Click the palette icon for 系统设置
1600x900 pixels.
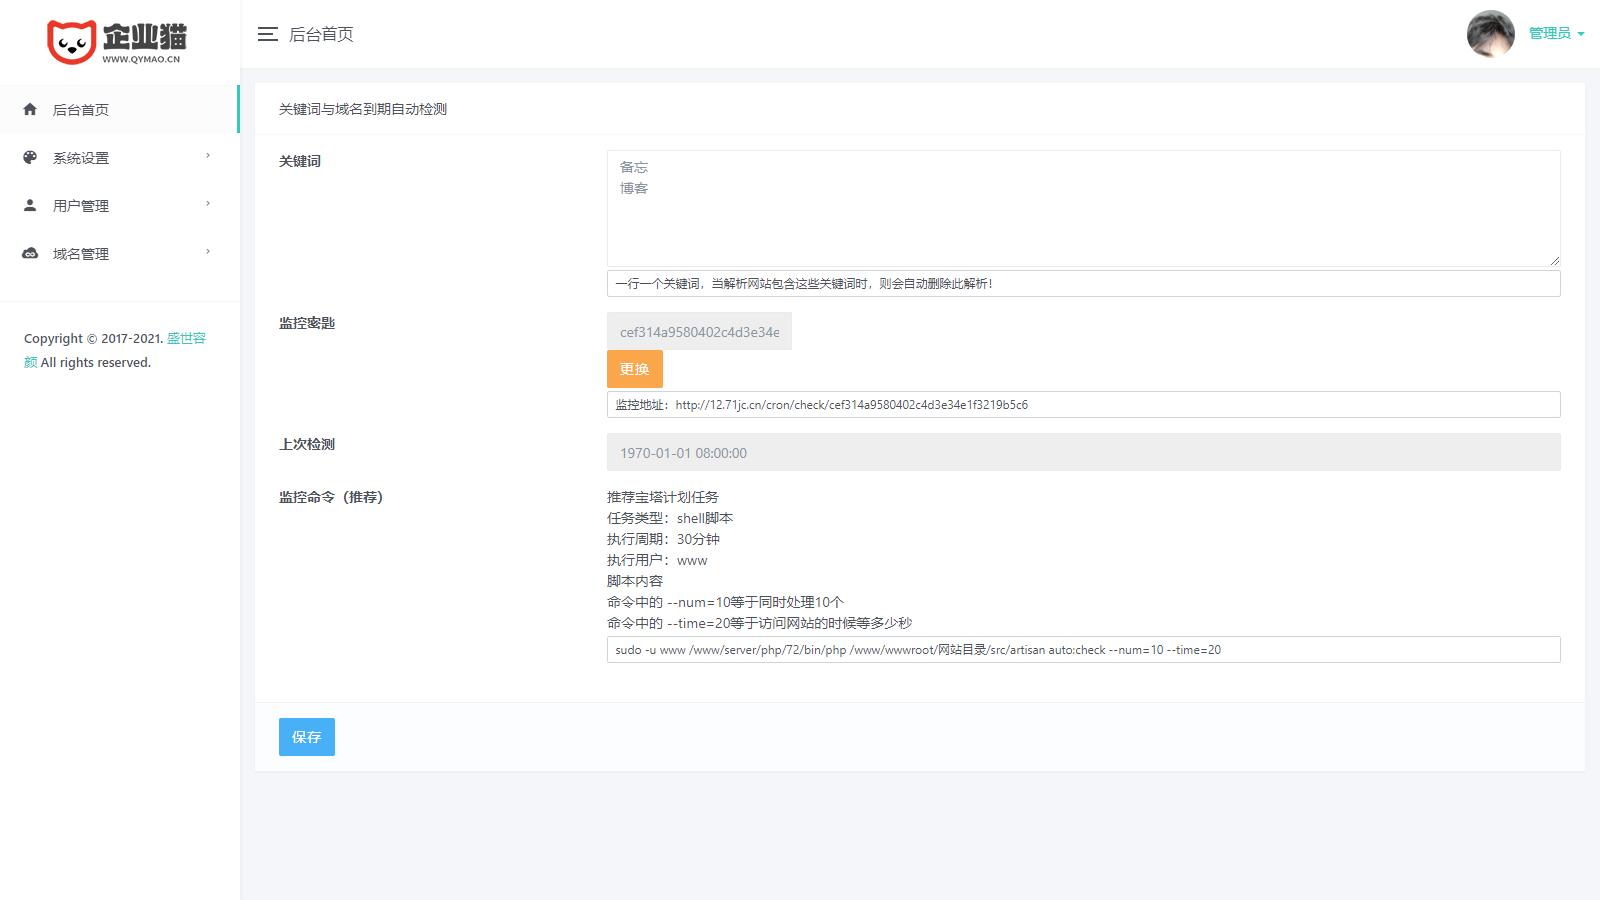pyautogui.click(x=30, y=157)
